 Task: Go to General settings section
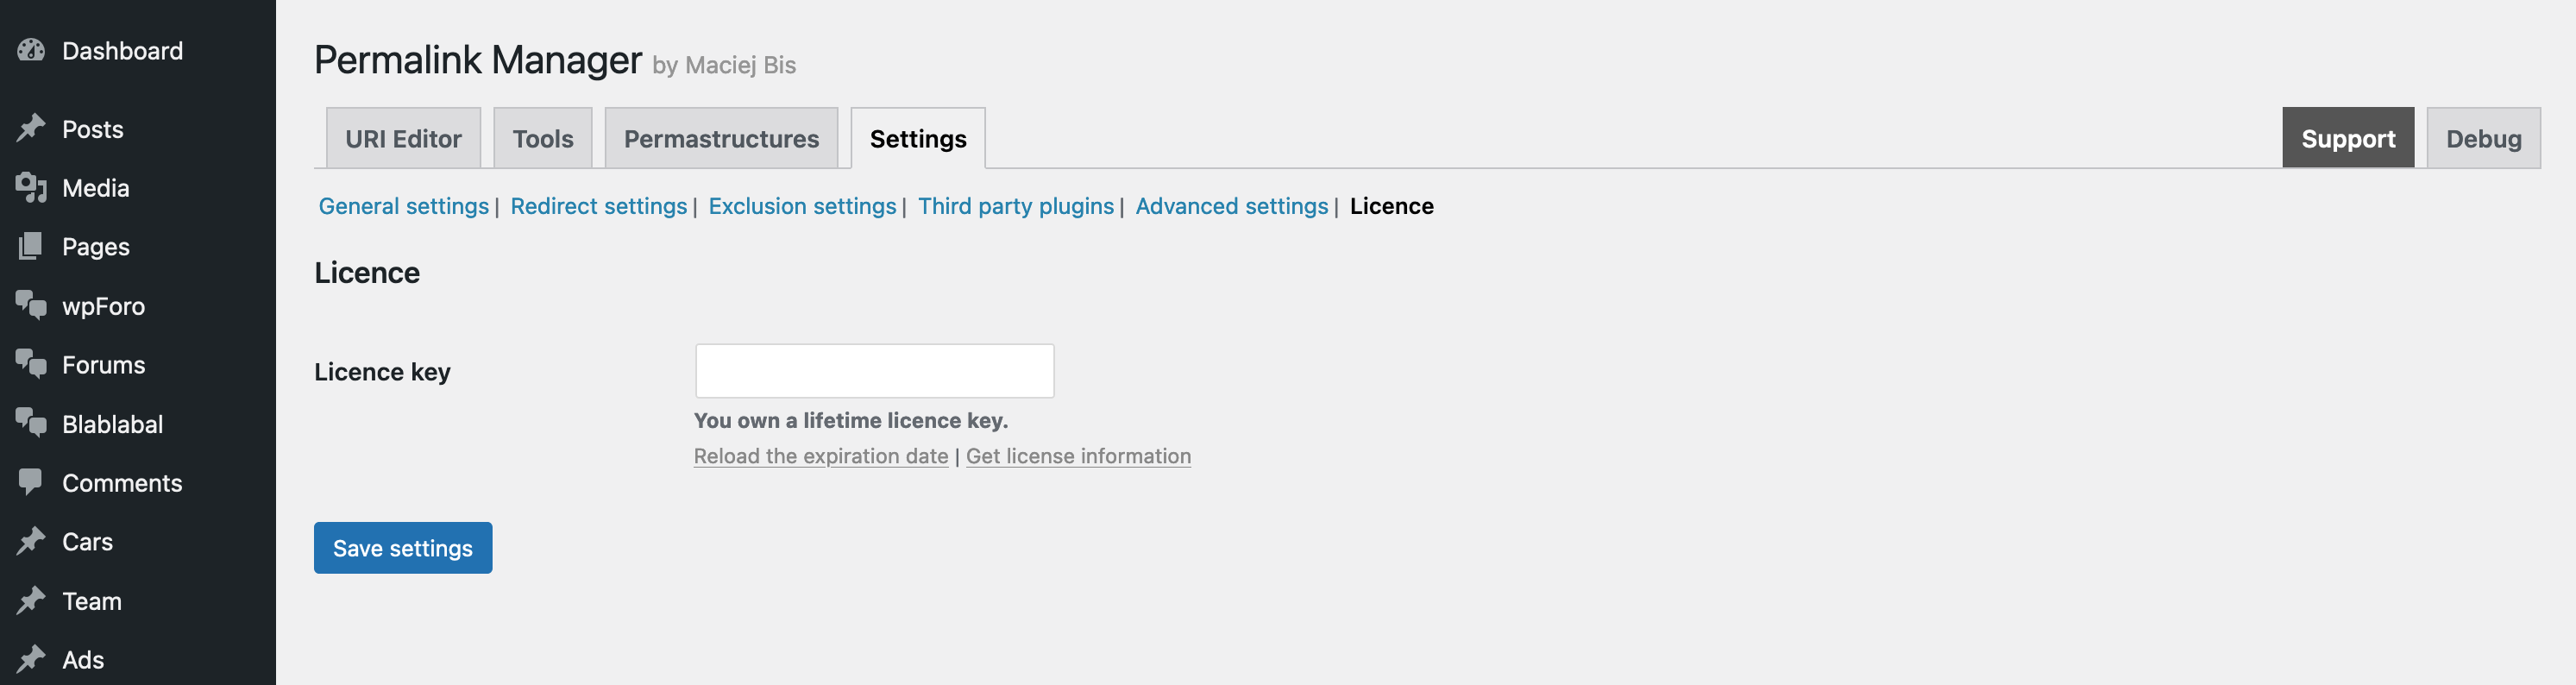pos(403,206)
